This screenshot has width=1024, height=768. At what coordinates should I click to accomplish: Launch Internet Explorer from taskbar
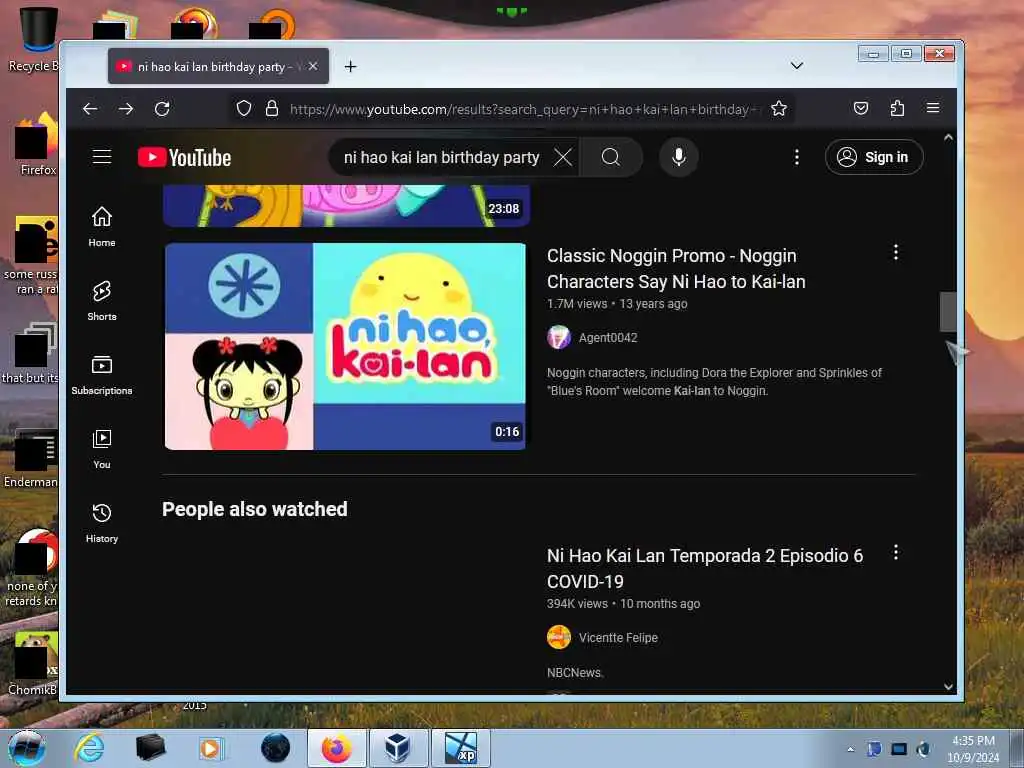[x=89, y=748]
